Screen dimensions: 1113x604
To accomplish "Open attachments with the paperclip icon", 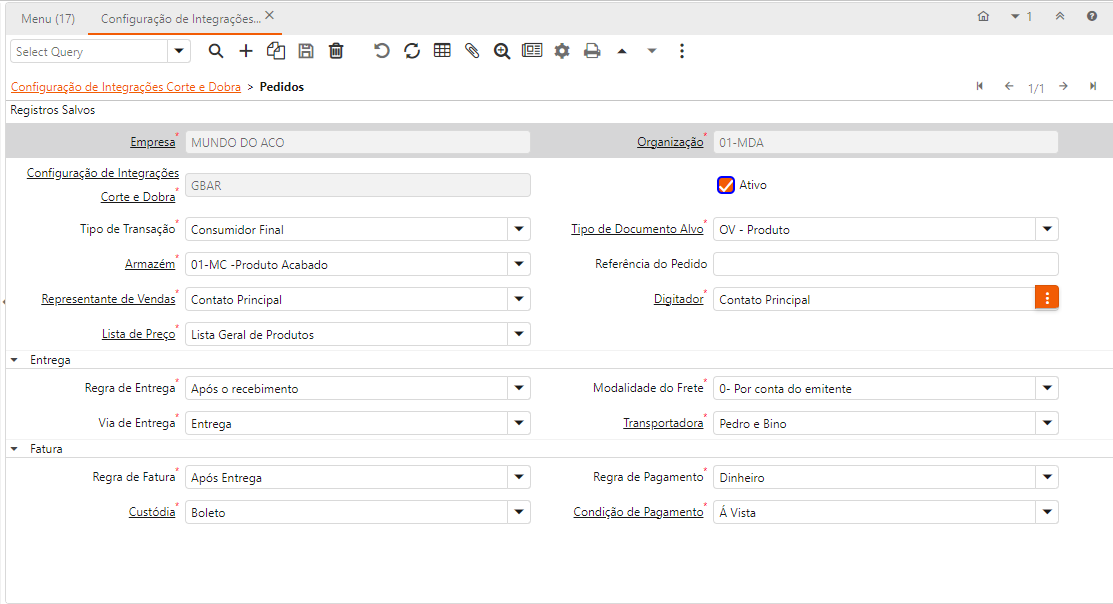I will 472,51.
